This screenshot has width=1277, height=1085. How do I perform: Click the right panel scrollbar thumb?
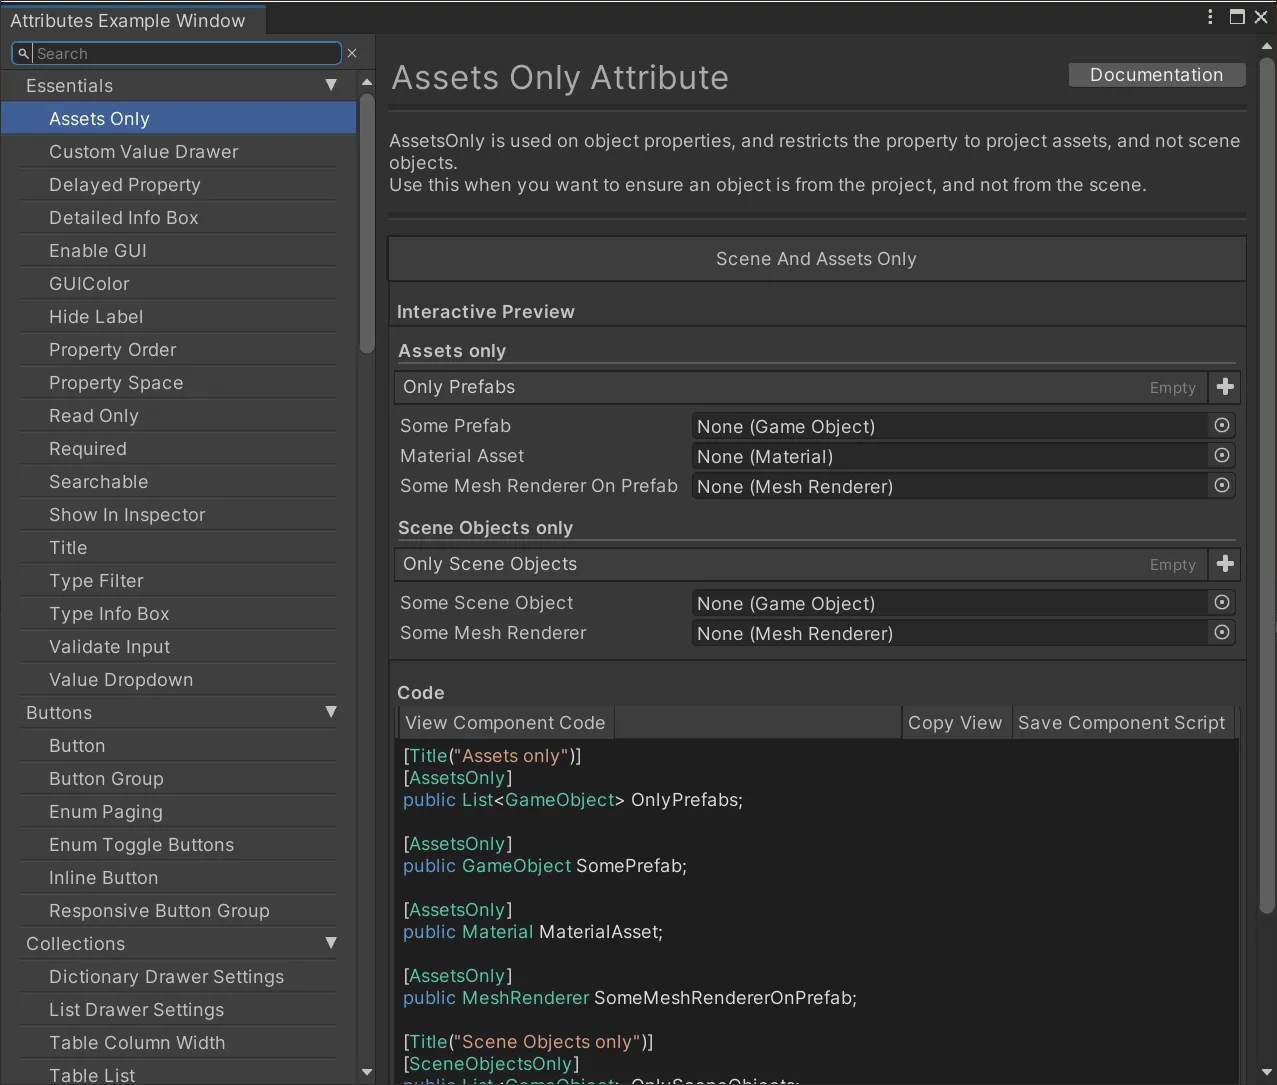tap(1267, 485)
